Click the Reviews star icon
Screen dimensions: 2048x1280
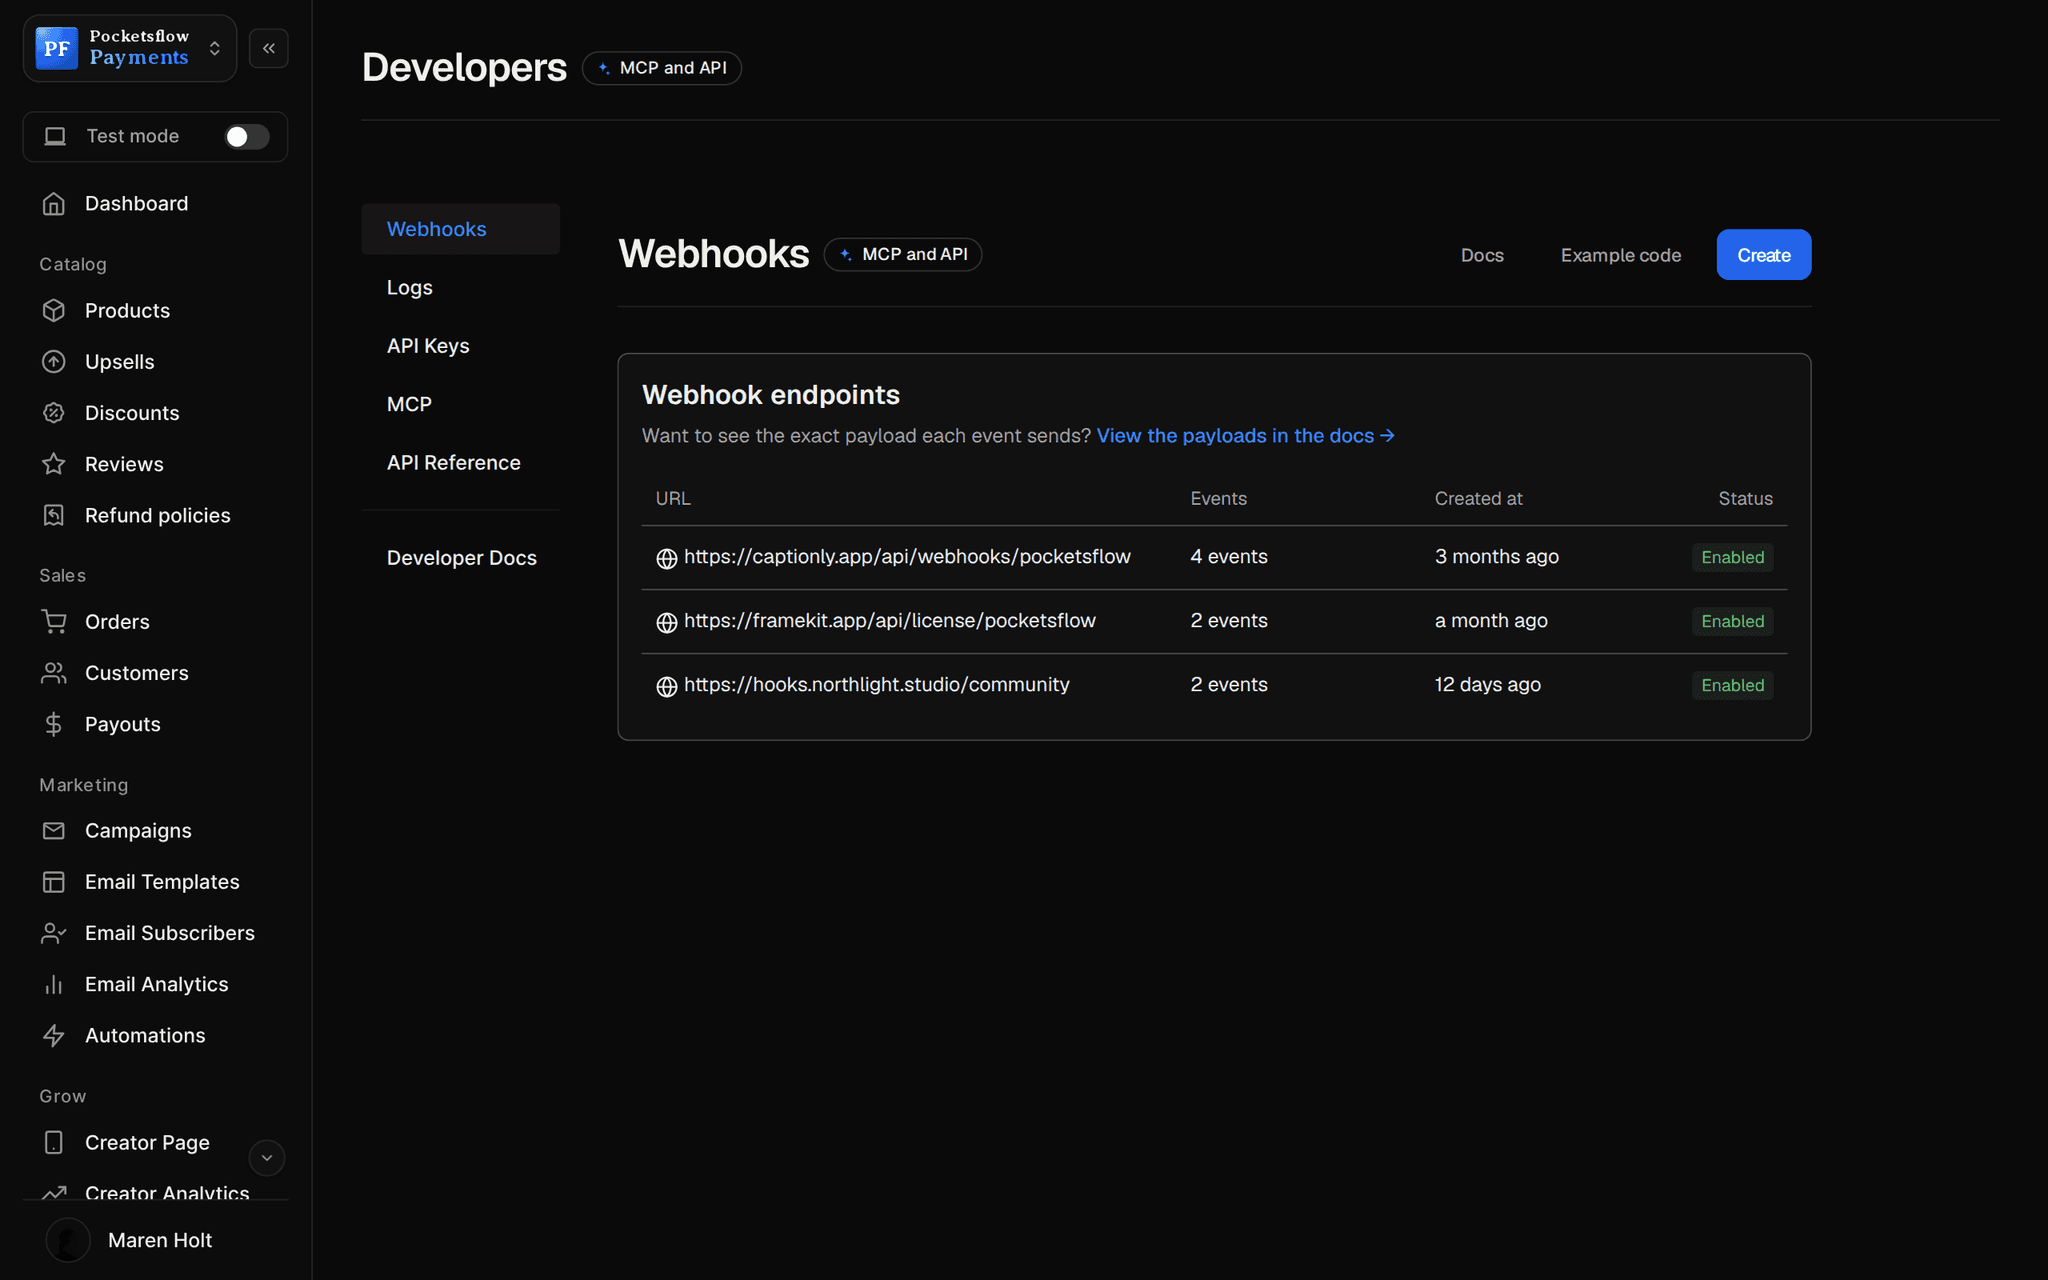(x=54, y=464)
